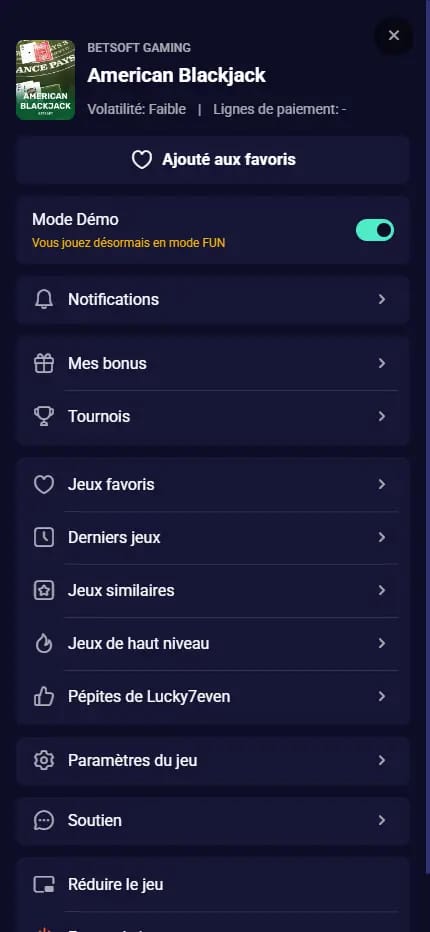
Task: Click the Mes bonus gift icon
Action: click(43, 364)
